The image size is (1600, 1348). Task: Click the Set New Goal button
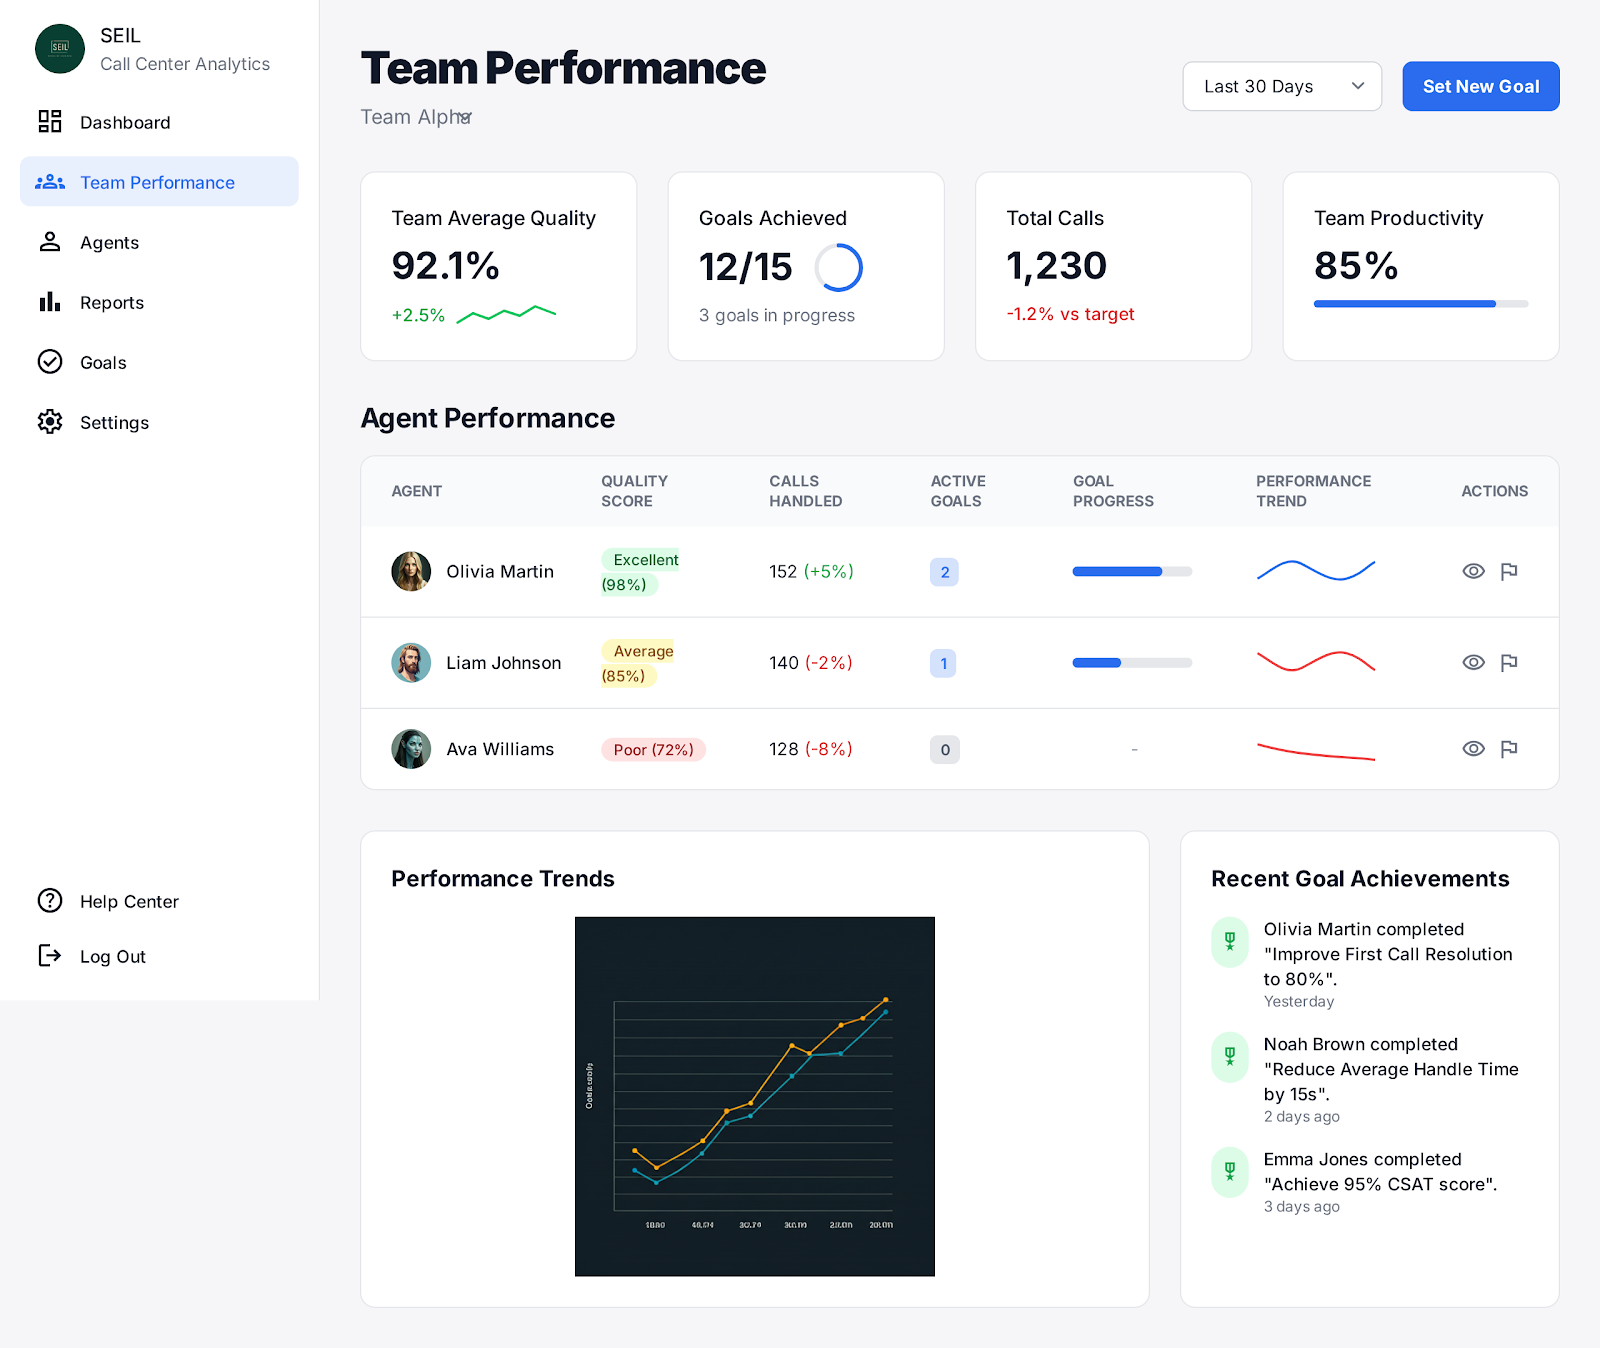pyautogui.click(x=1480, y=86)
